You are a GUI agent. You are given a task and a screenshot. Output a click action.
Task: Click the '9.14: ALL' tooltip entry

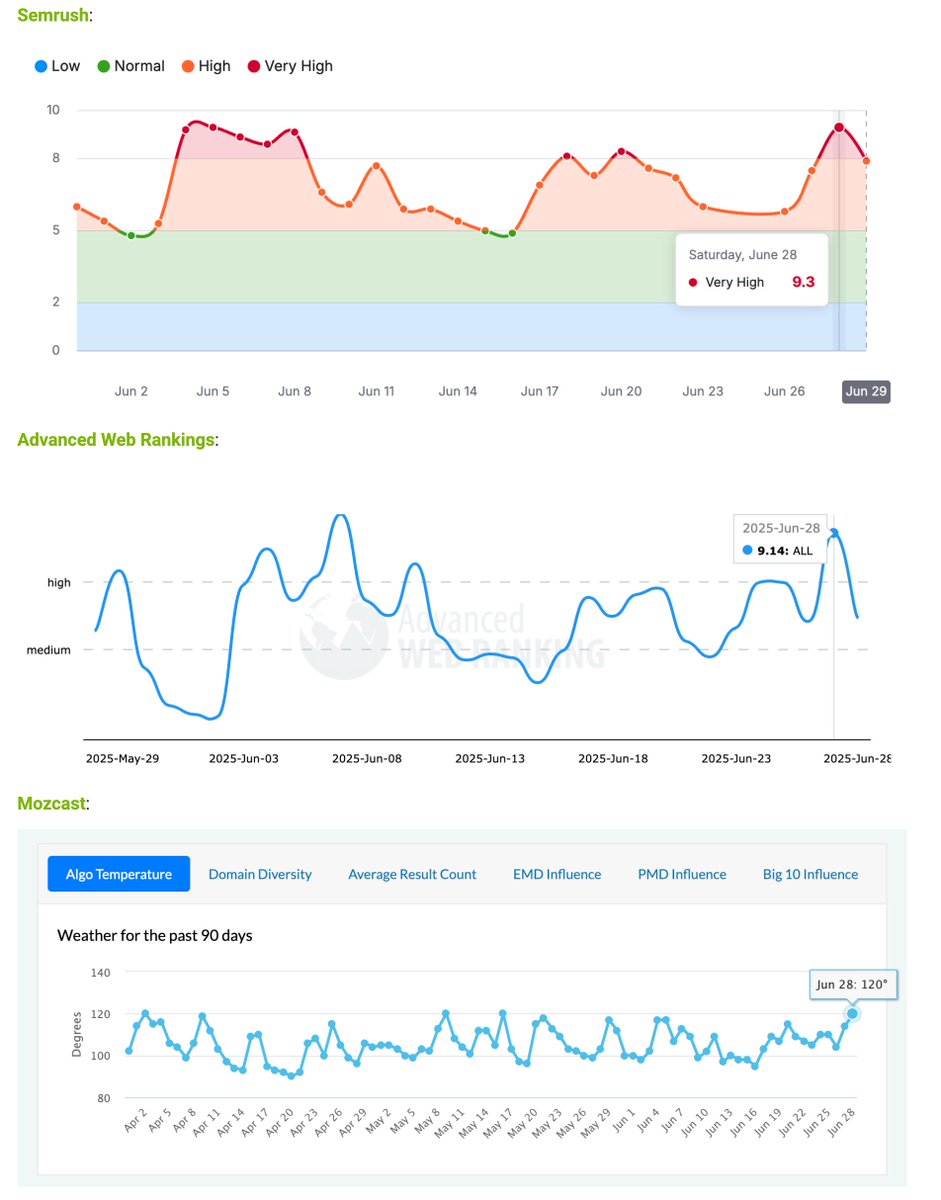[x=778, y=550]
